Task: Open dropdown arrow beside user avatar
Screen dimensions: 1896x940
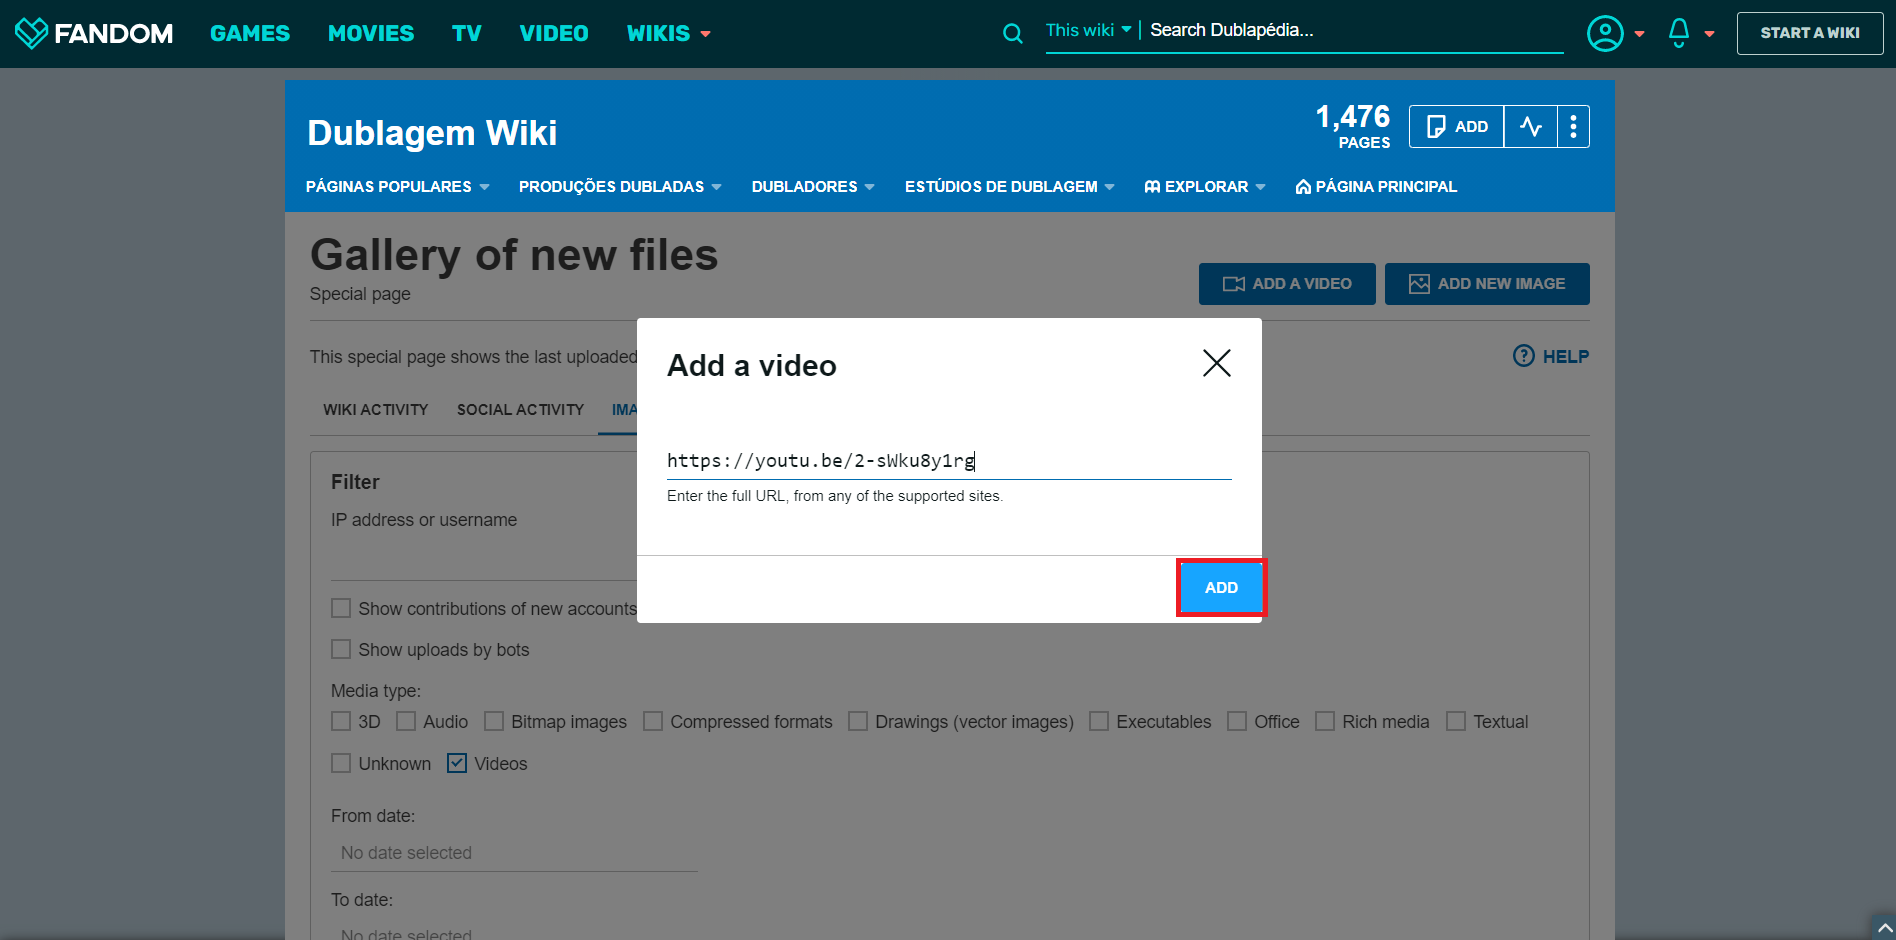Action: point(1639,34)
